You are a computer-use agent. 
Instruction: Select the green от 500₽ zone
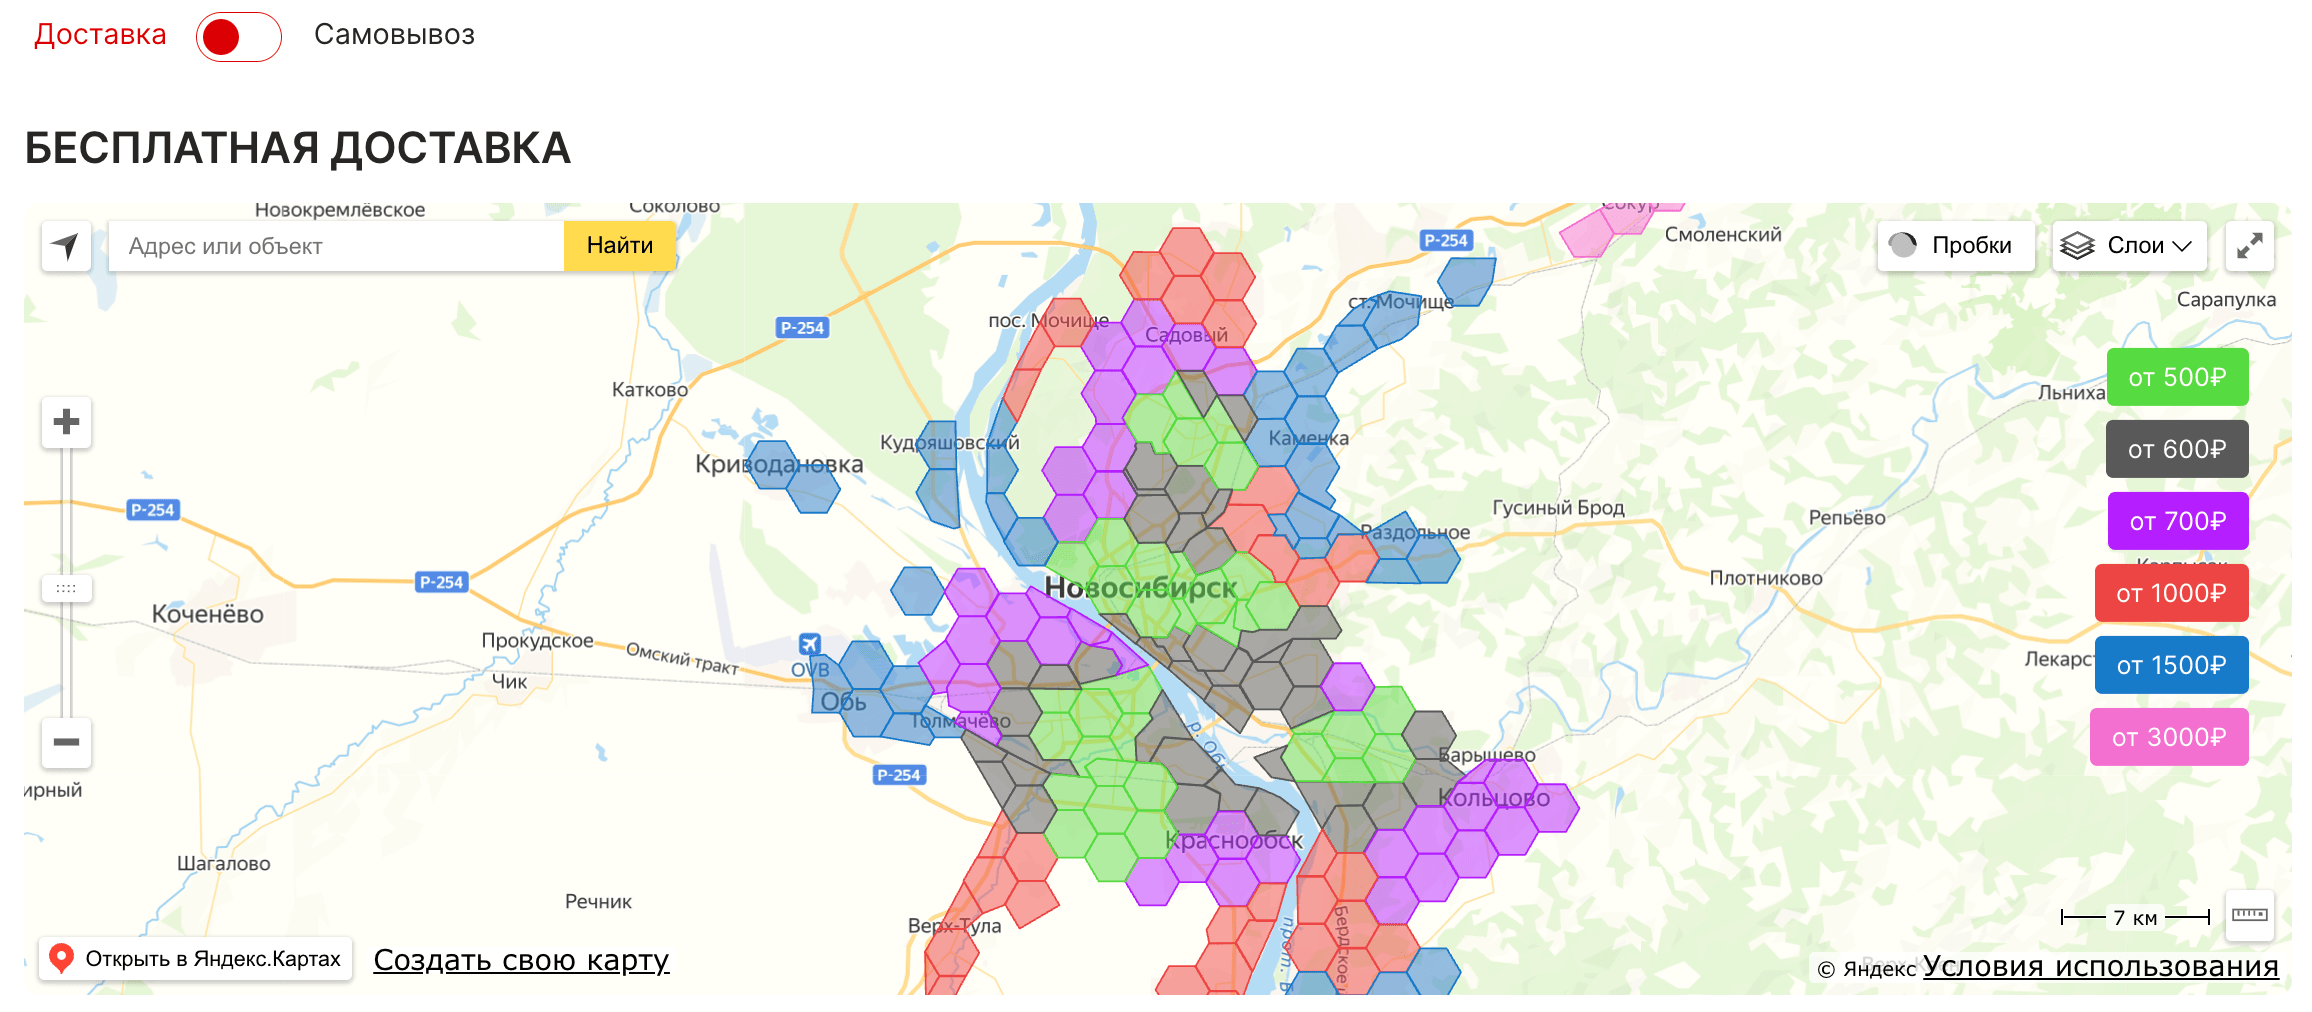coord(2177,377)
